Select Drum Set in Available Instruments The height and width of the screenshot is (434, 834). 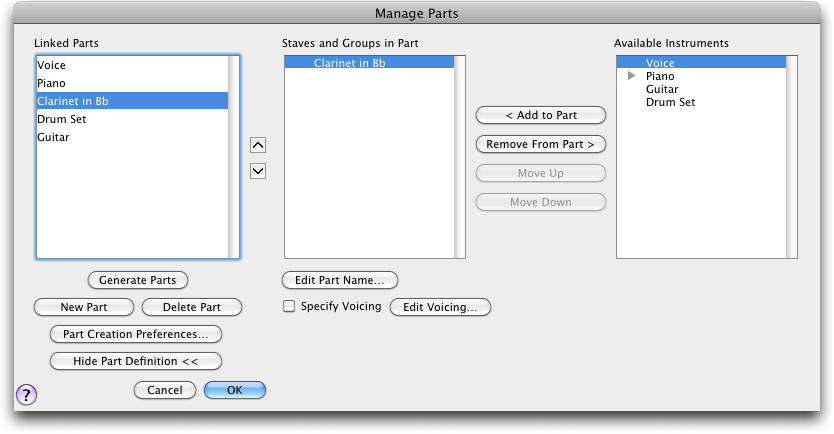tap(671, 102)
